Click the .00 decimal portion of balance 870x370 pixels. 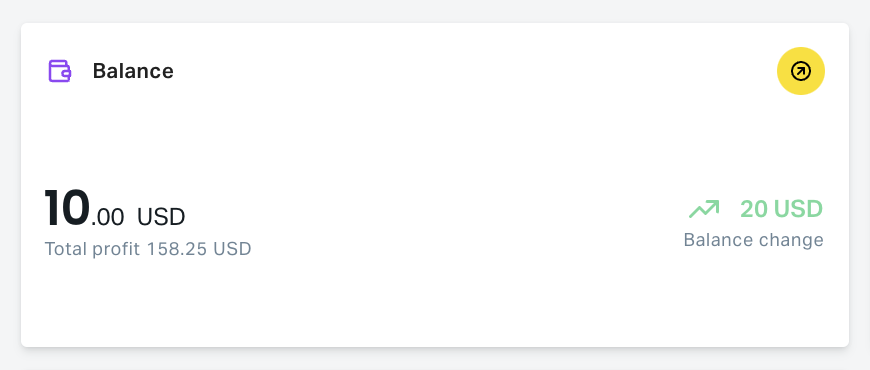108,218
